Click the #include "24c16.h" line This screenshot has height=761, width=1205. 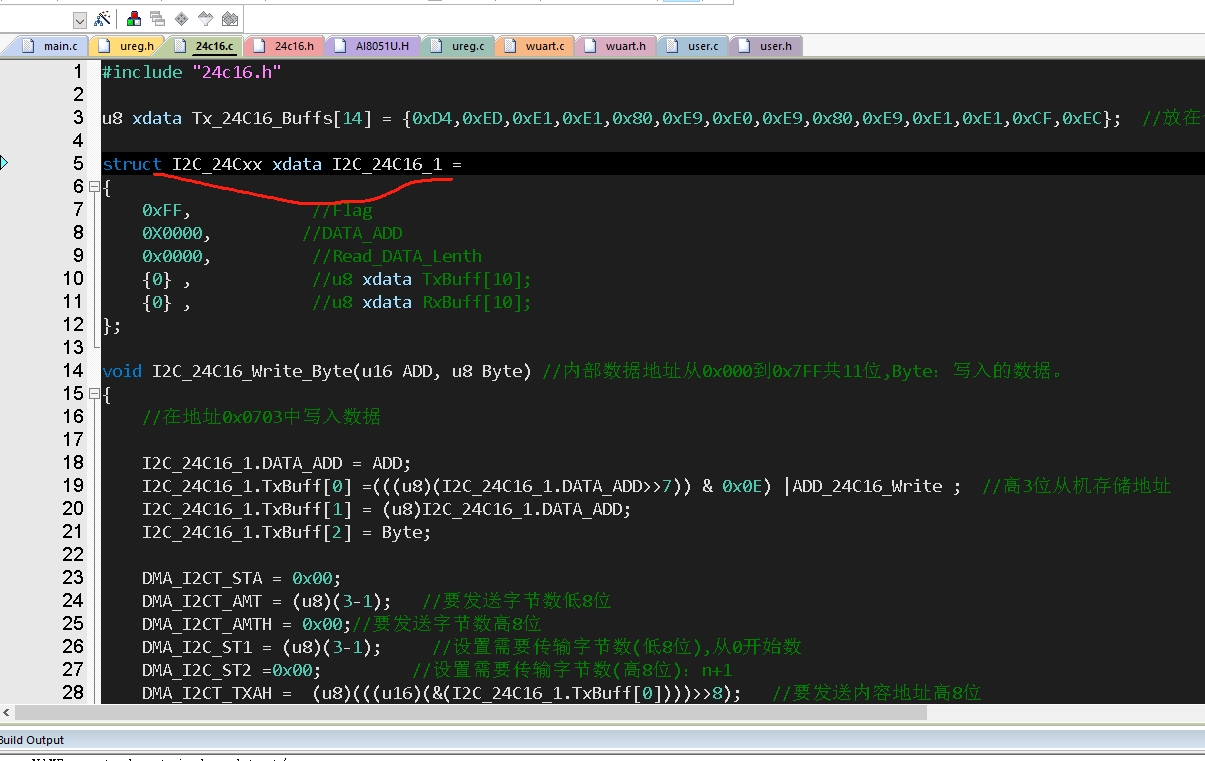click(x=192, y=72)
